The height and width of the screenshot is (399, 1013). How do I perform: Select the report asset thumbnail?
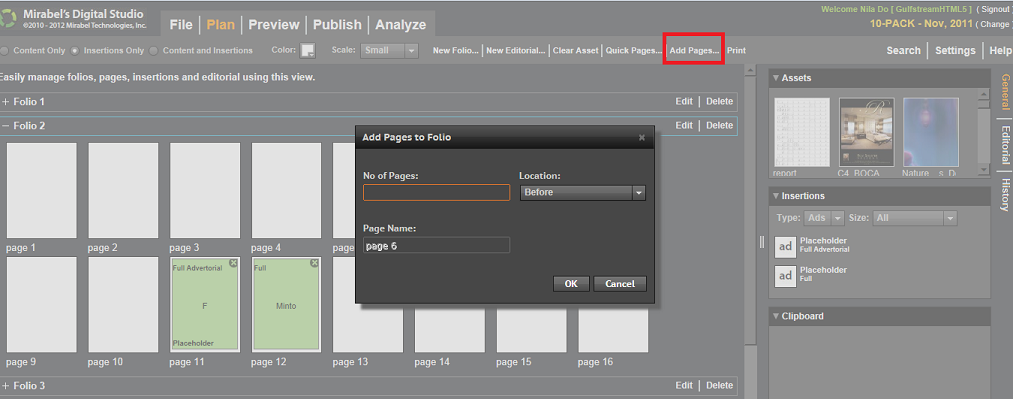(x=802, y=133)
